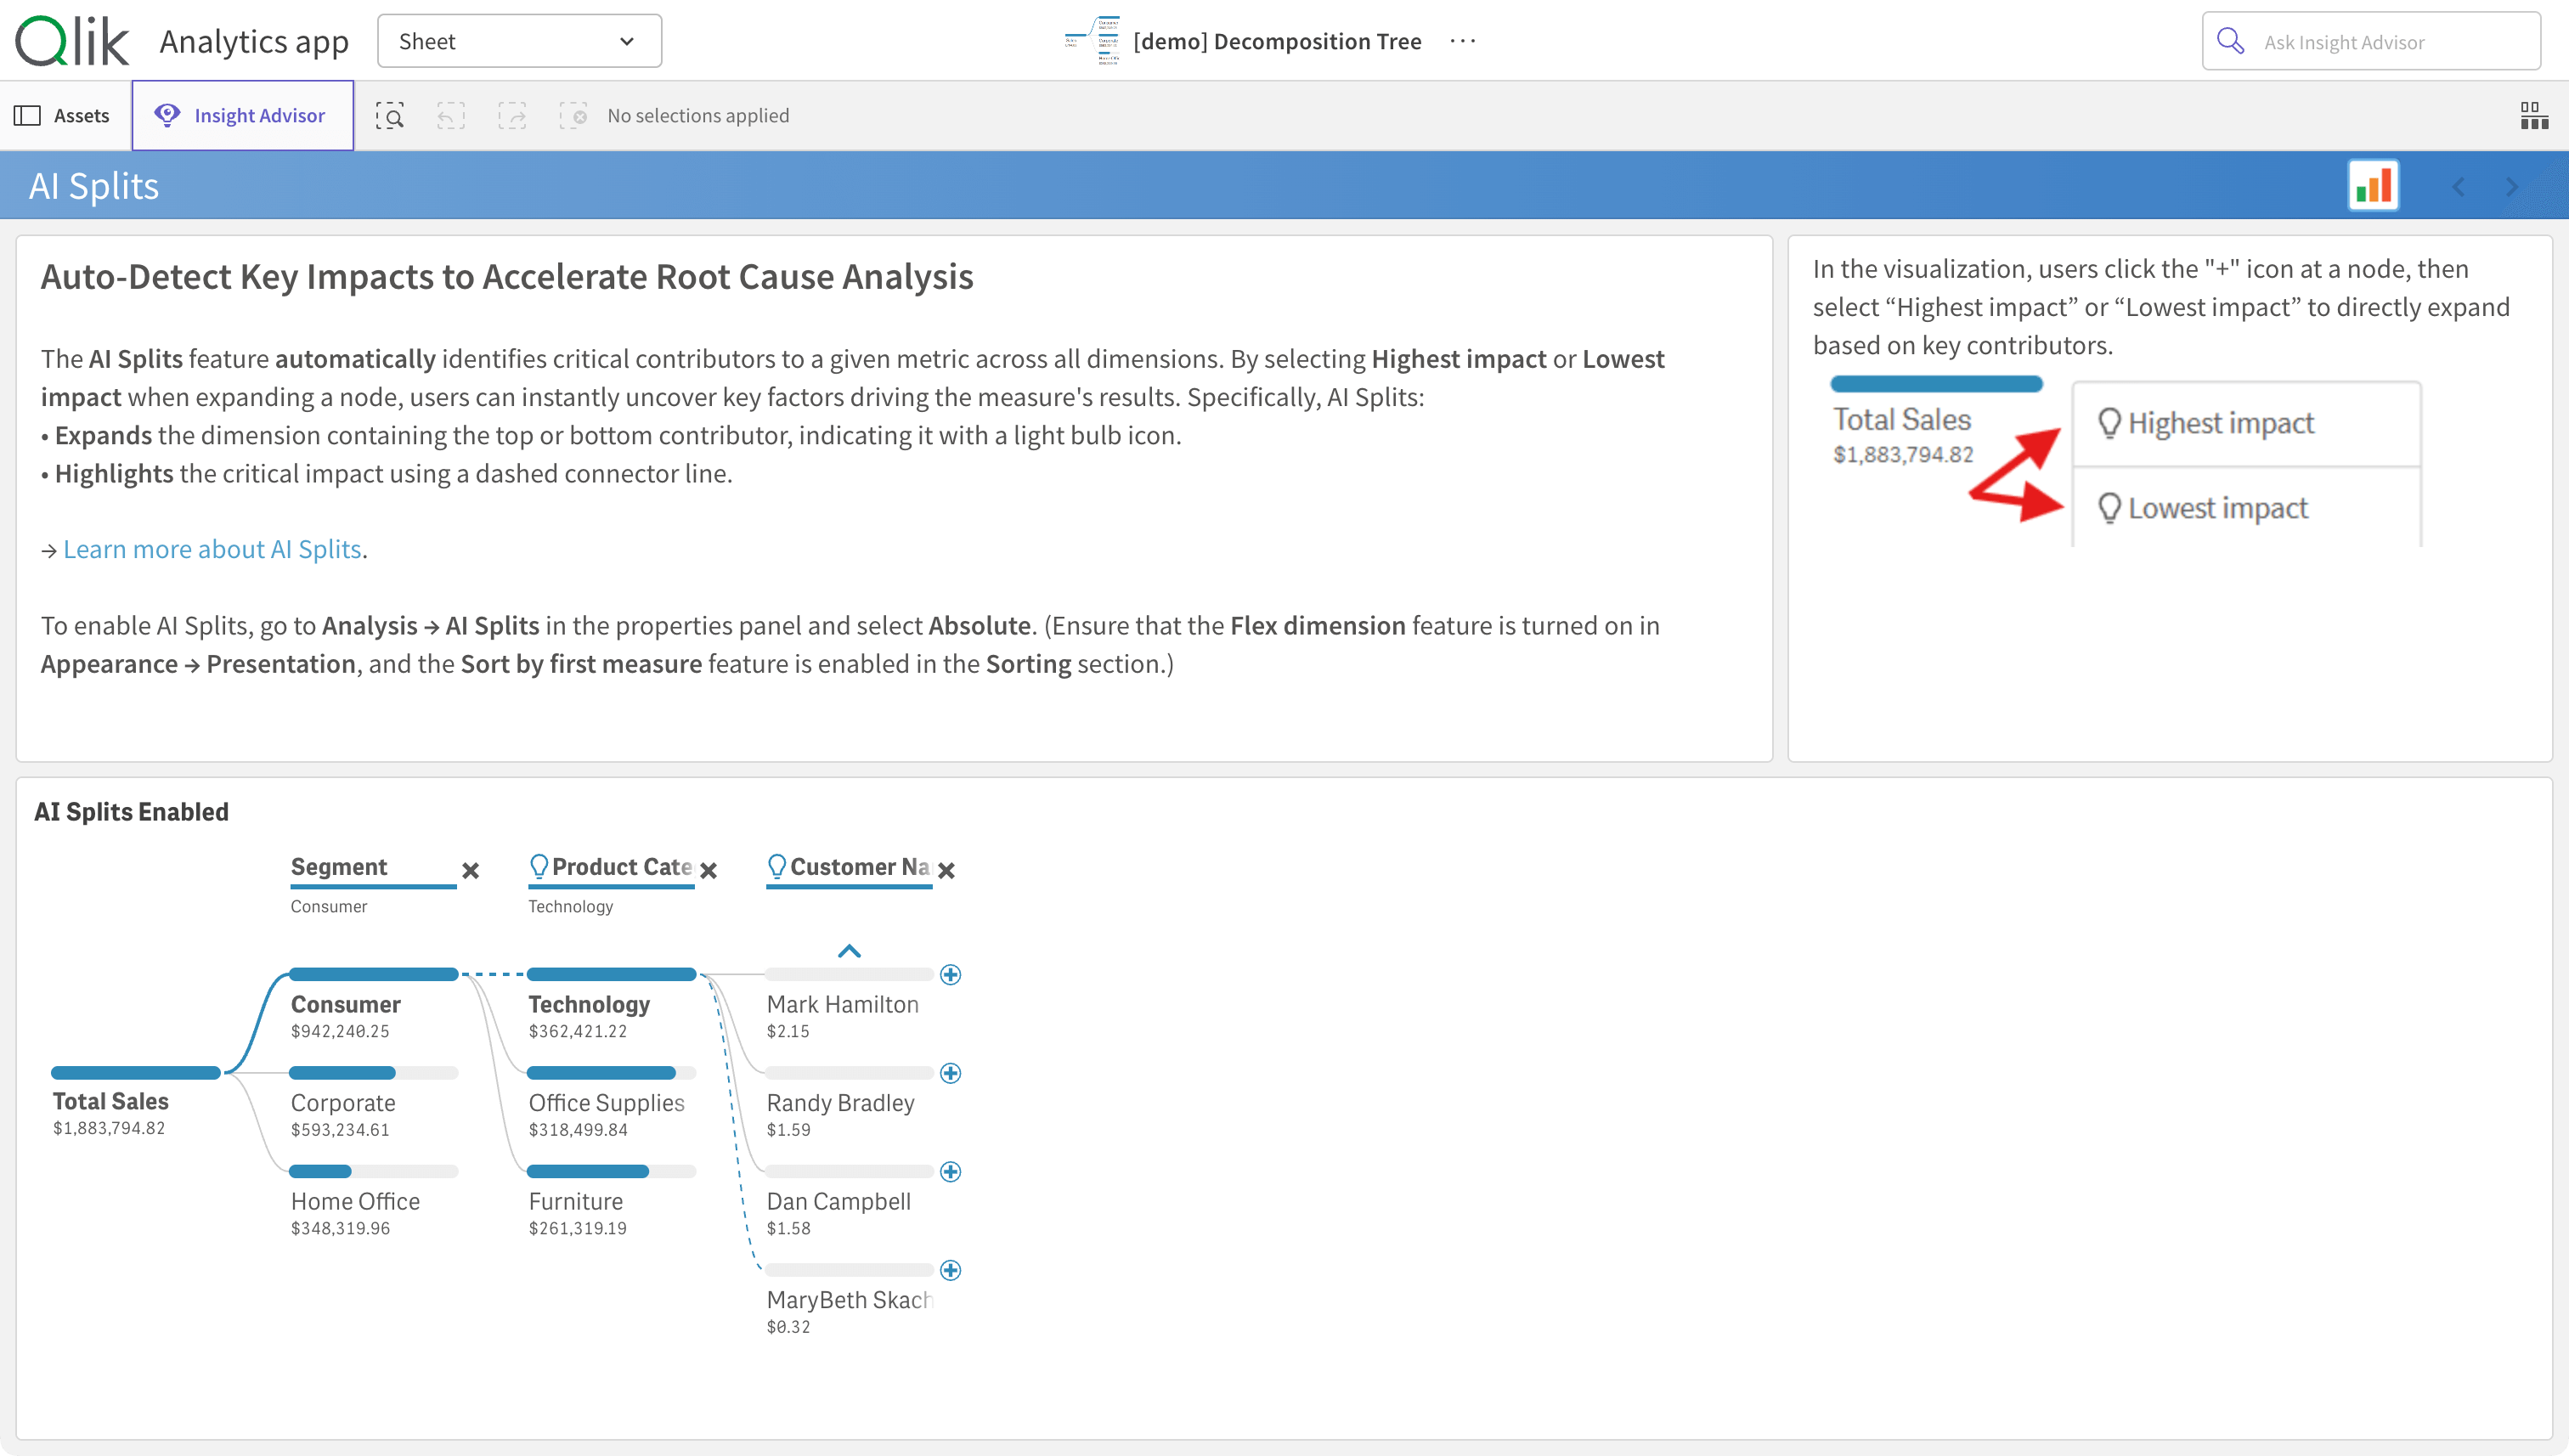This screenshot has height=1456, width=2569.
Task: Remove the Segment dimension level
Action: click(470, 870)
